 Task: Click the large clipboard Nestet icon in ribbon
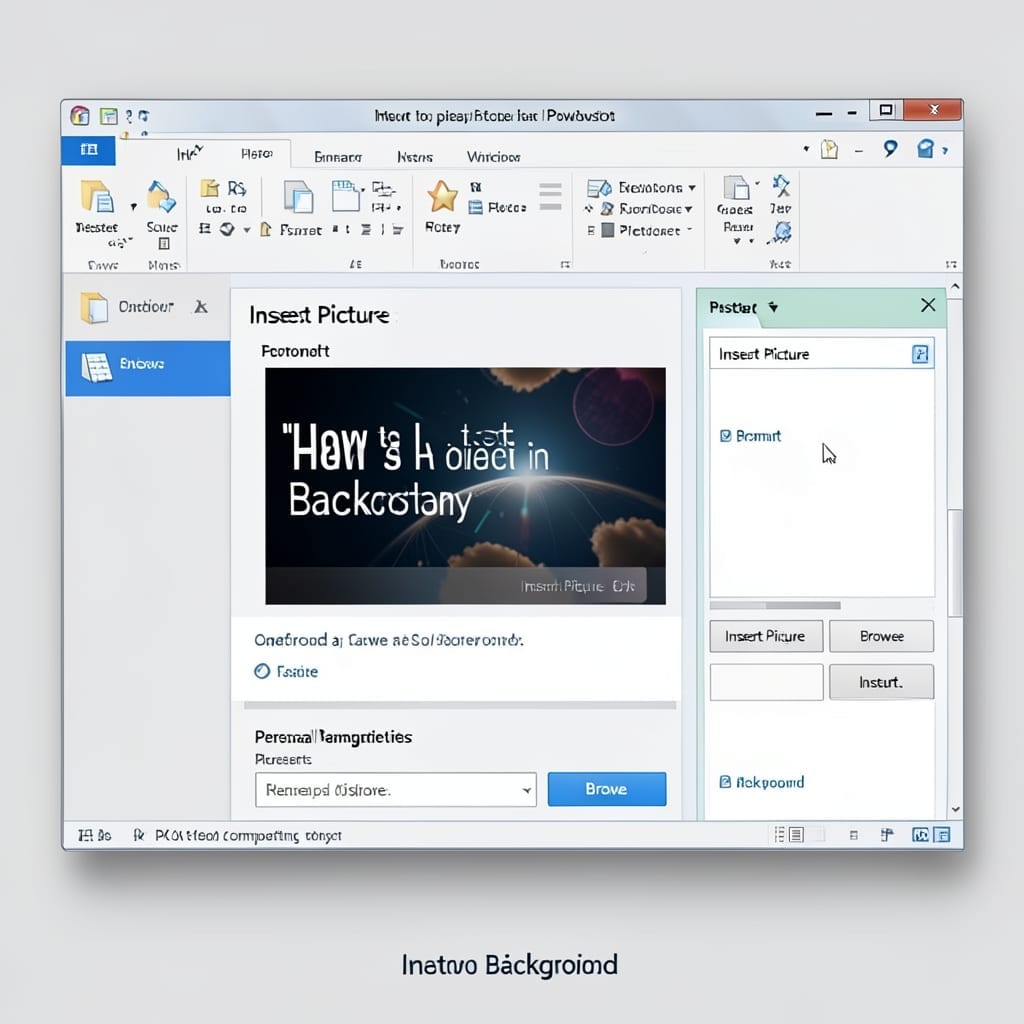[x=97, y=197]
